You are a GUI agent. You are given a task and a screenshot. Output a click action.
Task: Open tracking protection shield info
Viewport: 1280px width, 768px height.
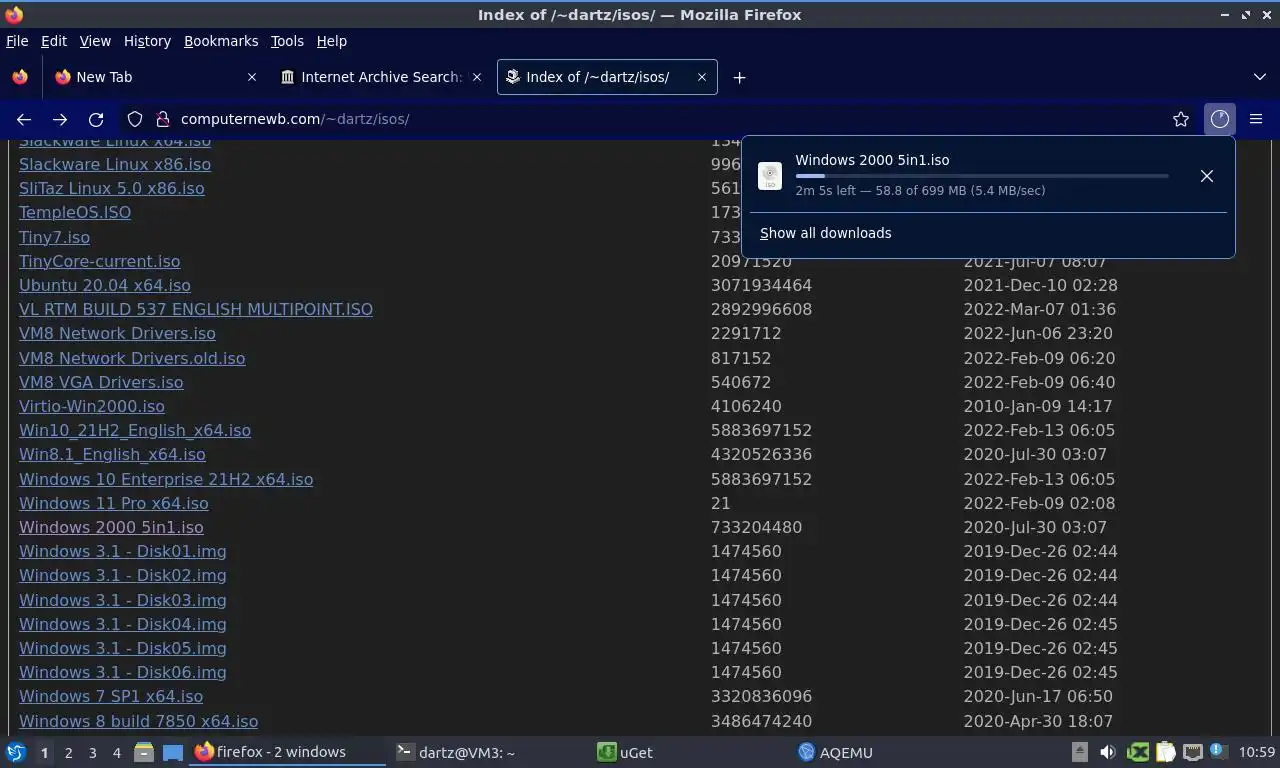135,119
